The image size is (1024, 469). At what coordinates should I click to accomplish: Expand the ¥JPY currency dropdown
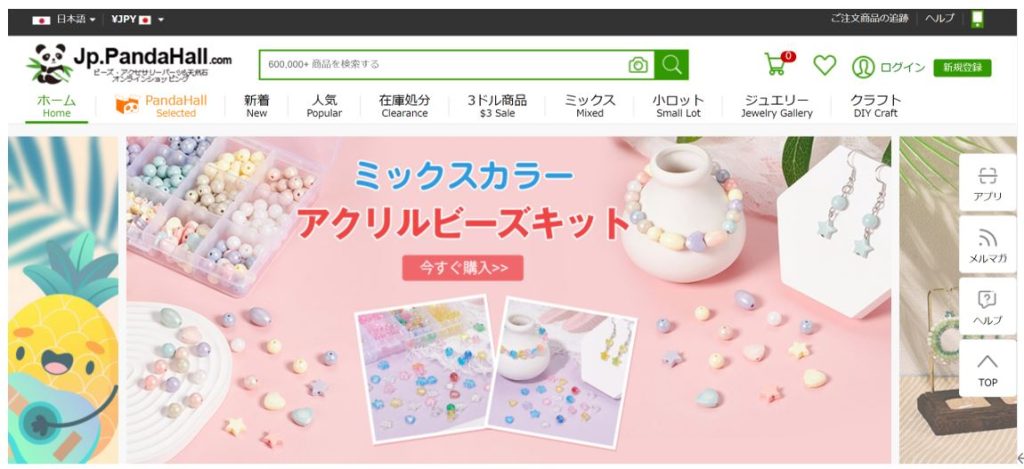tap(137, 20)
